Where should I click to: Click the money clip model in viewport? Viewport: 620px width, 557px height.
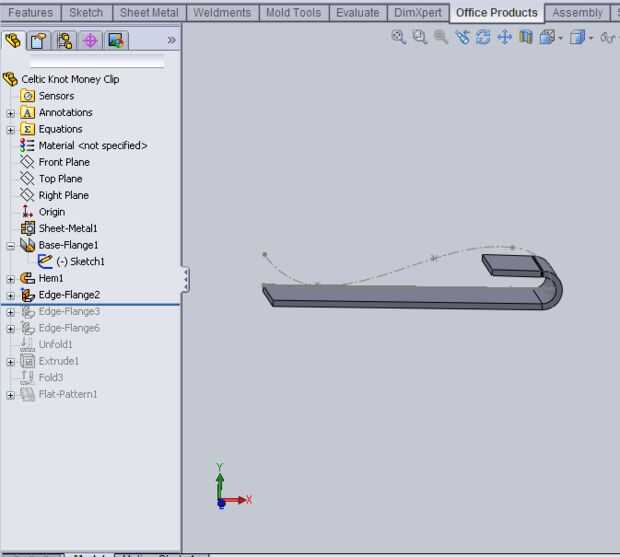coord(407,295)
